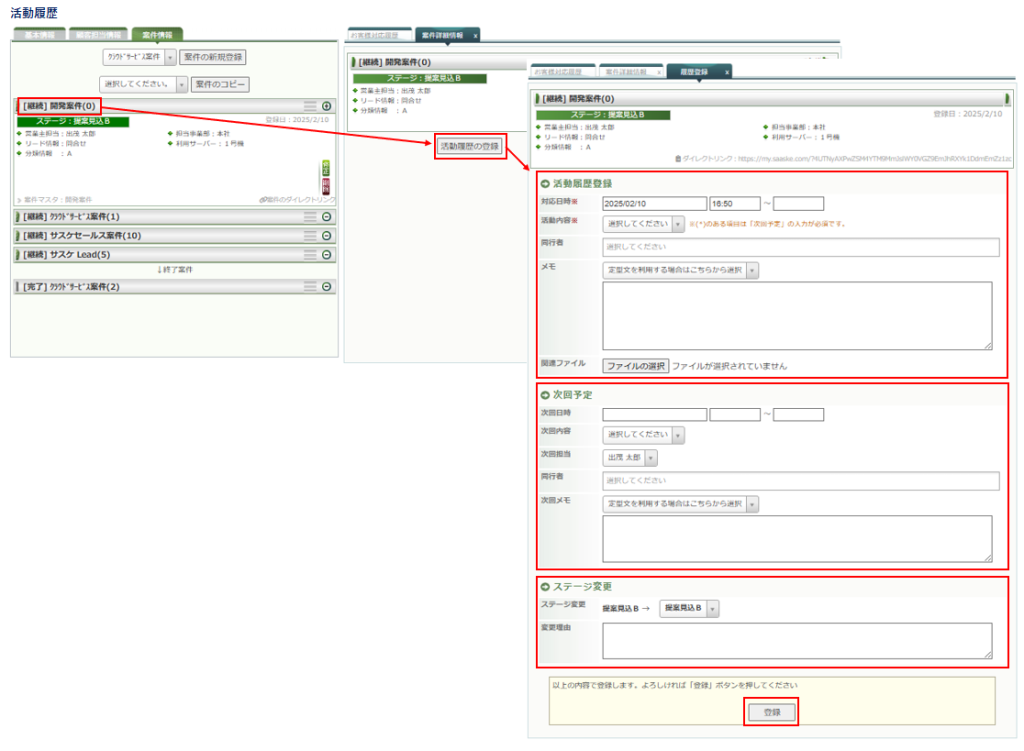This screenshot has width=1024, height=751.
Task: Click the 対応日時 date field 2025/02/10
Action: 654,204
